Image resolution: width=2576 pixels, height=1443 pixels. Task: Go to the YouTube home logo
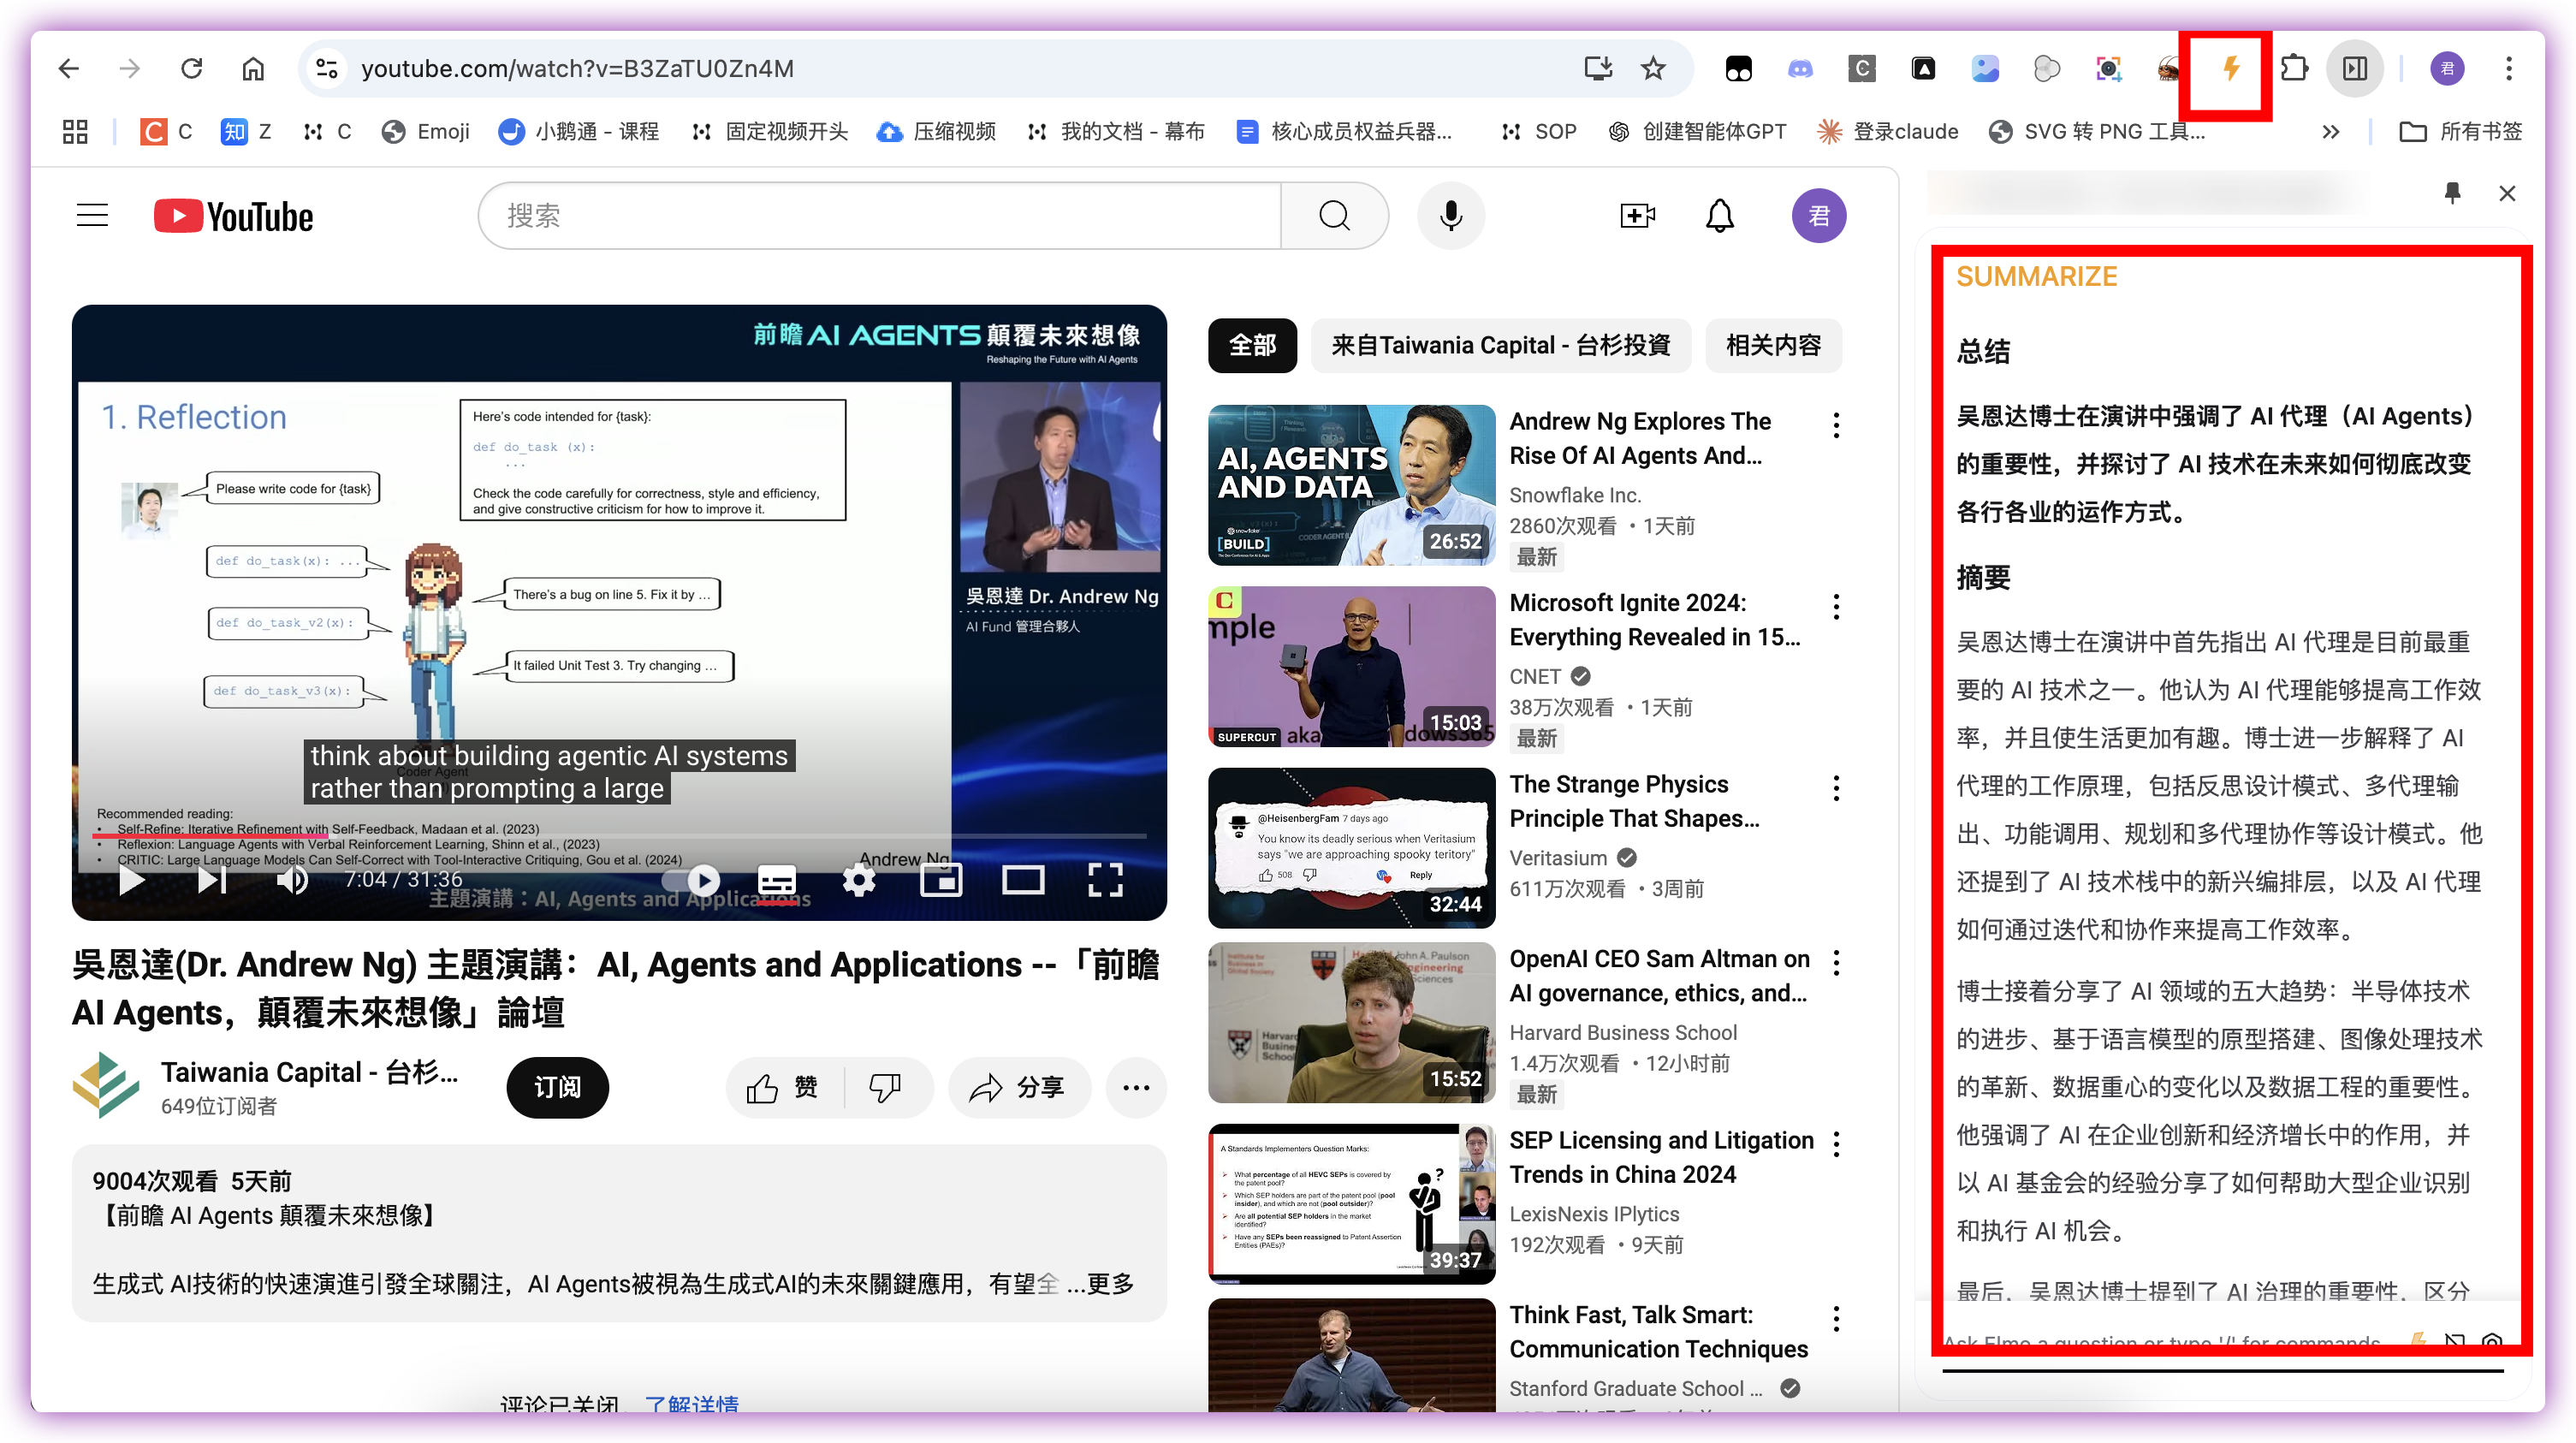tap(233, 215)
